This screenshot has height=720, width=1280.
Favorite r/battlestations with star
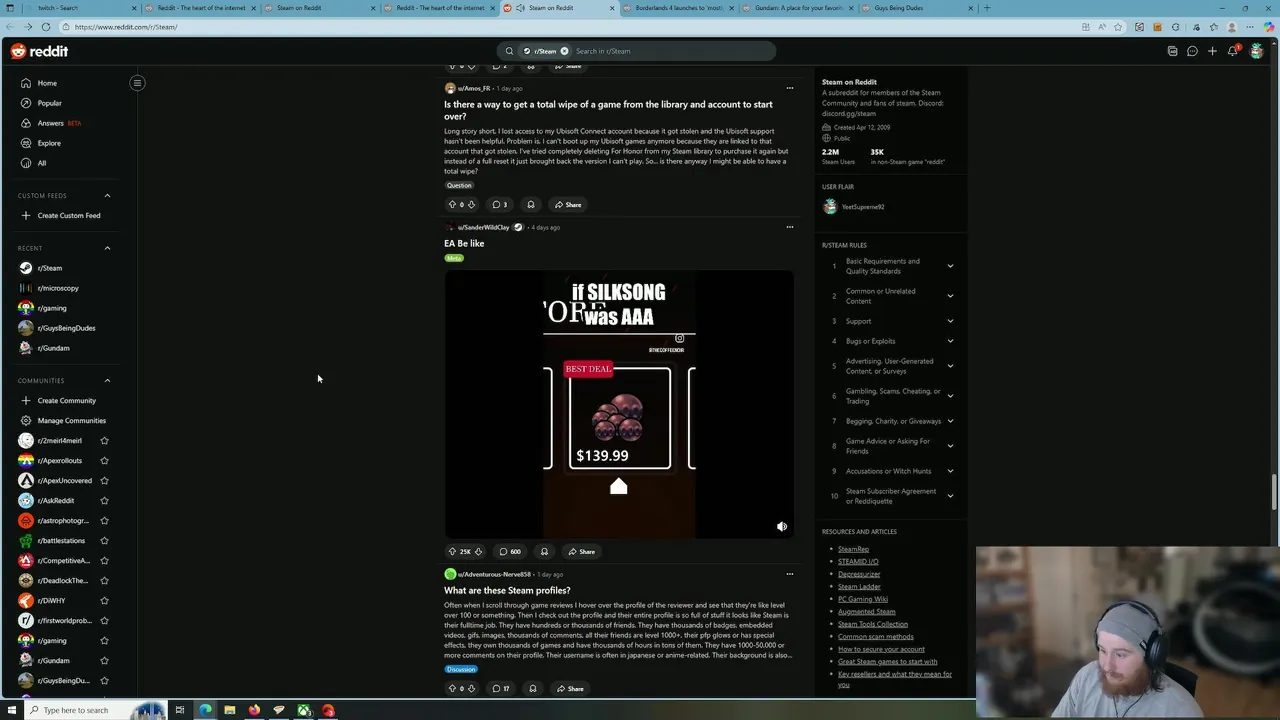104,540
